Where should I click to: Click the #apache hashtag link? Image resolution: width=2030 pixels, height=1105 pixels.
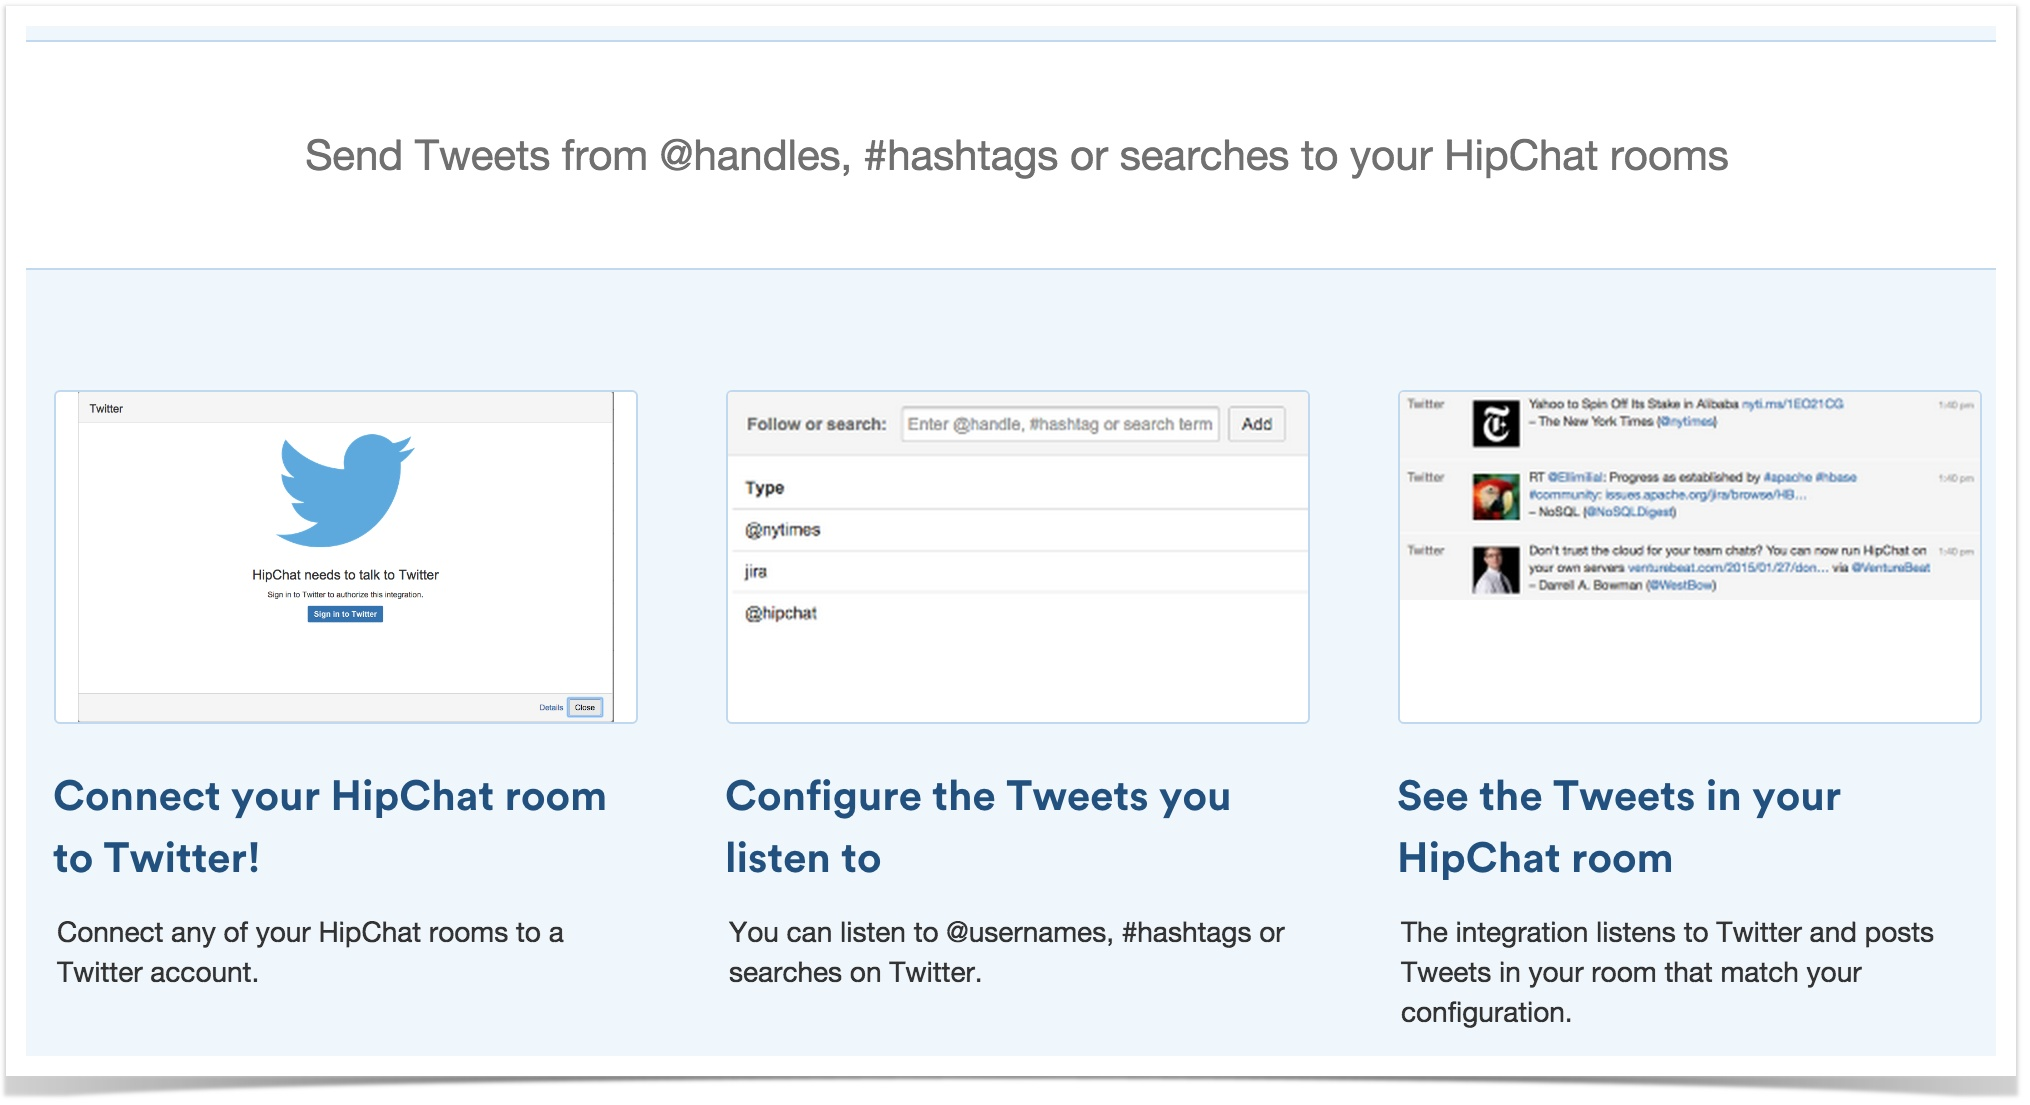(x=1787, y=478)
